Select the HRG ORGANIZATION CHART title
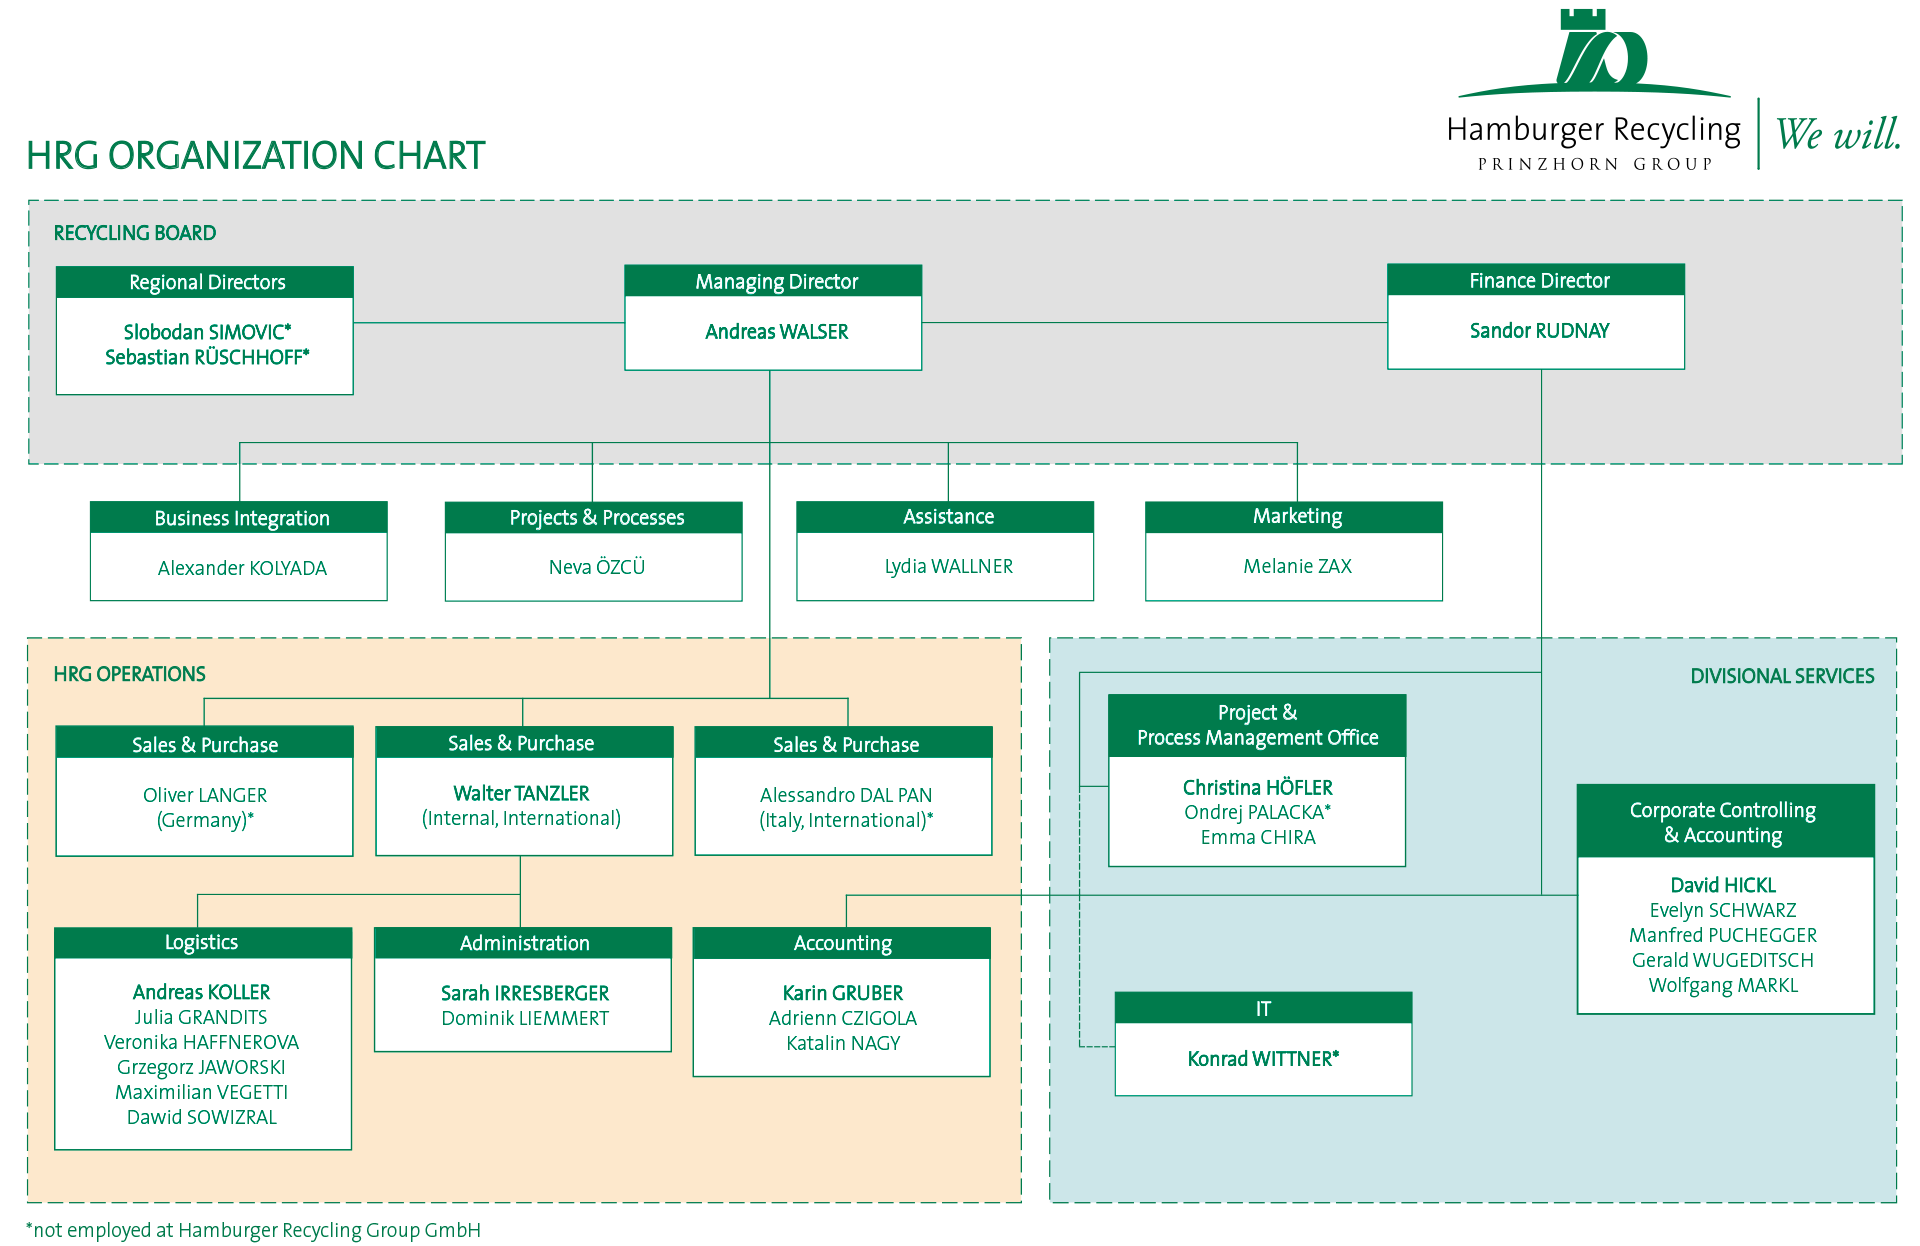The width and height of the screenshot is (1920, 1246). tap(255, 156)
